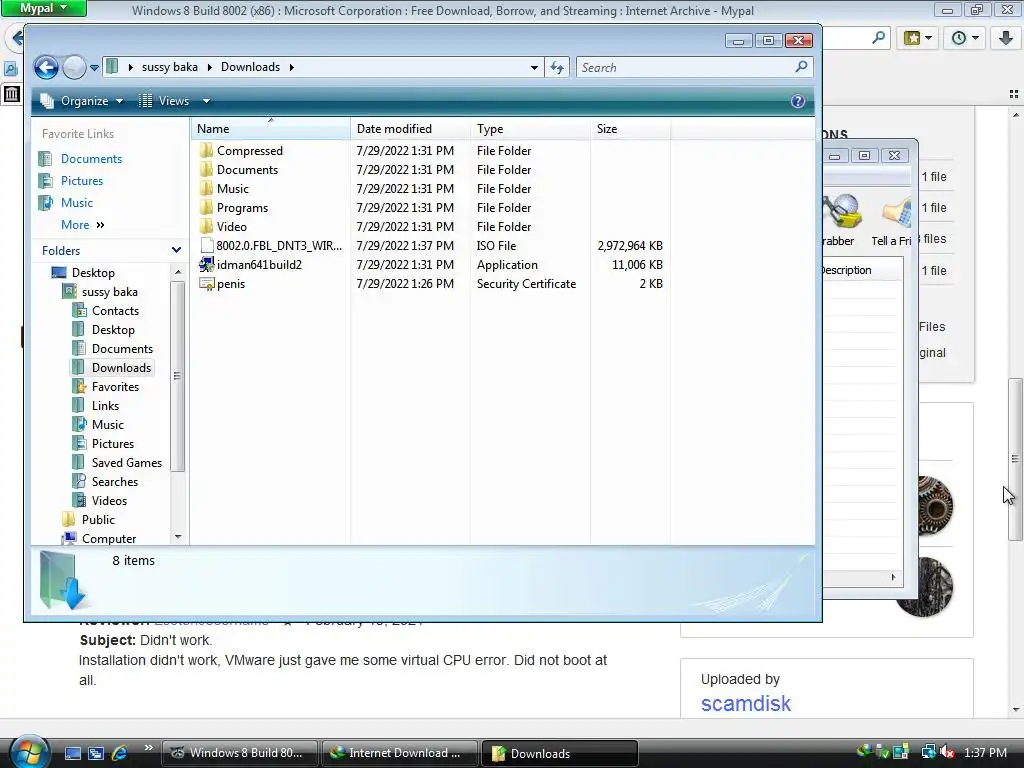
Task: Click the volume muted tray icon
Action: pos(947,753)
